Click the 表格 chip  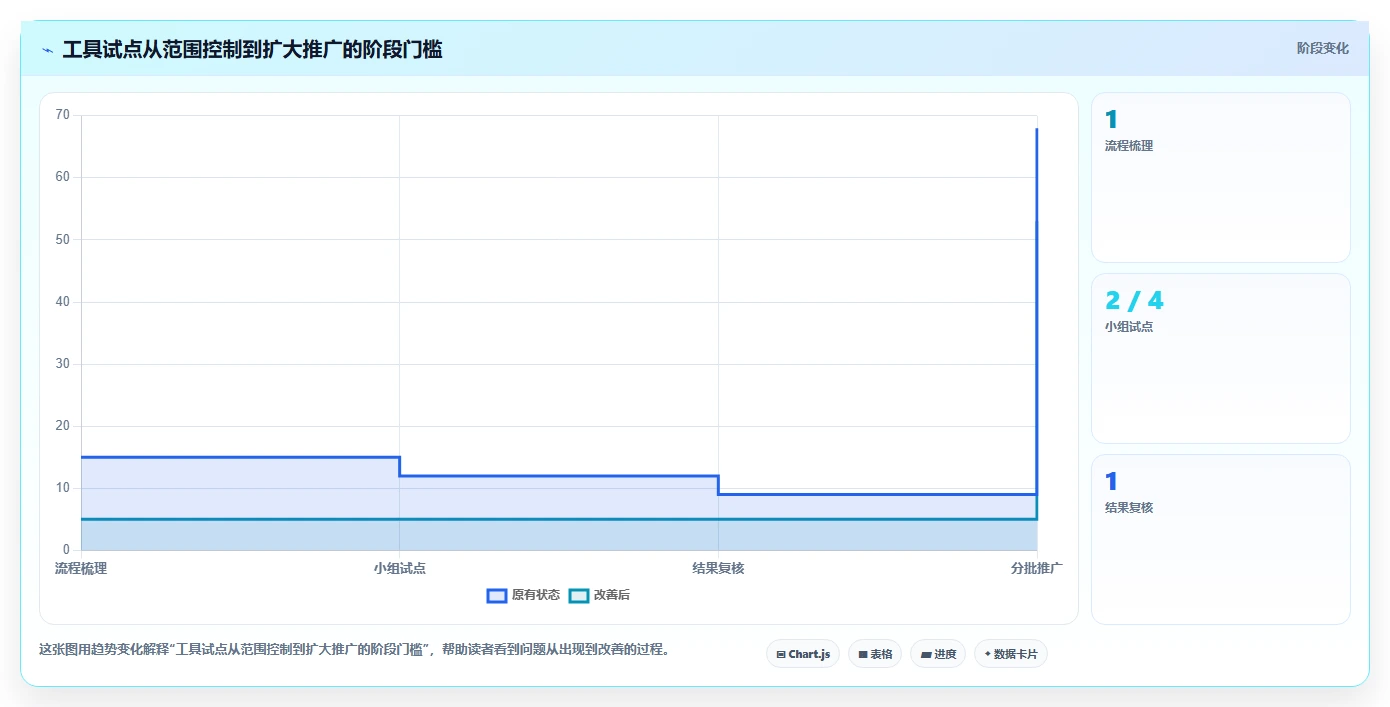[875, 654]
